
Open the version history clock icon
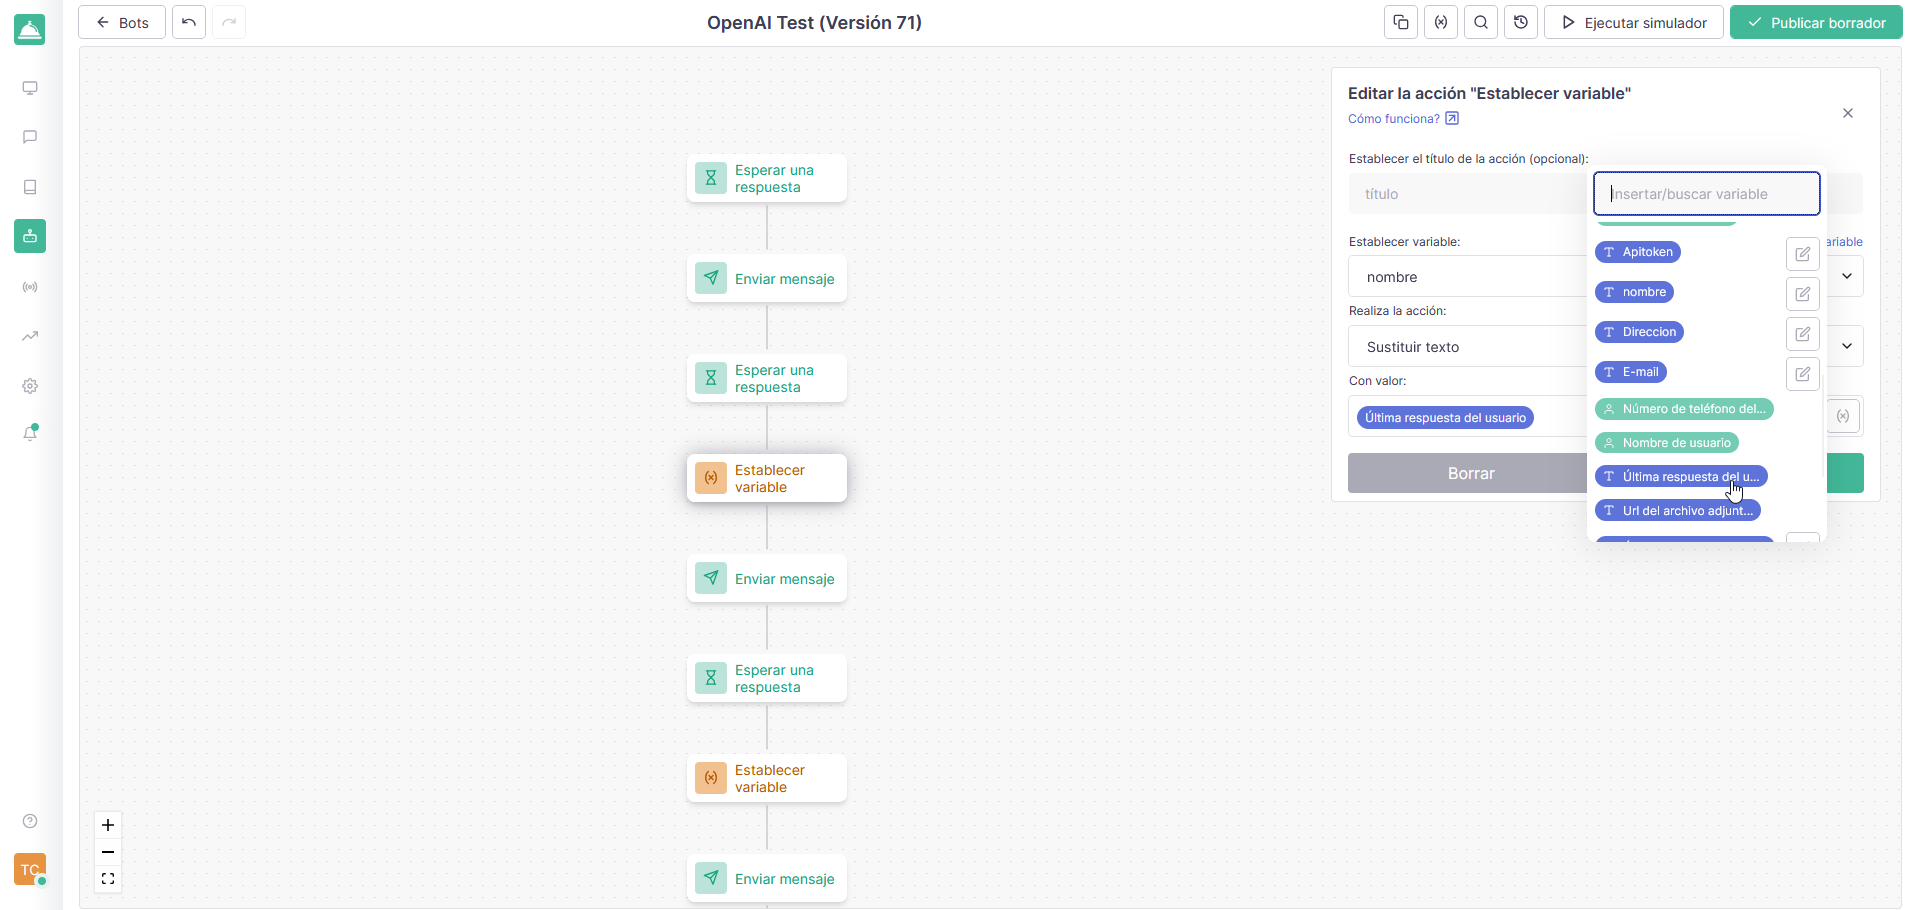(x=1521, y=22)
